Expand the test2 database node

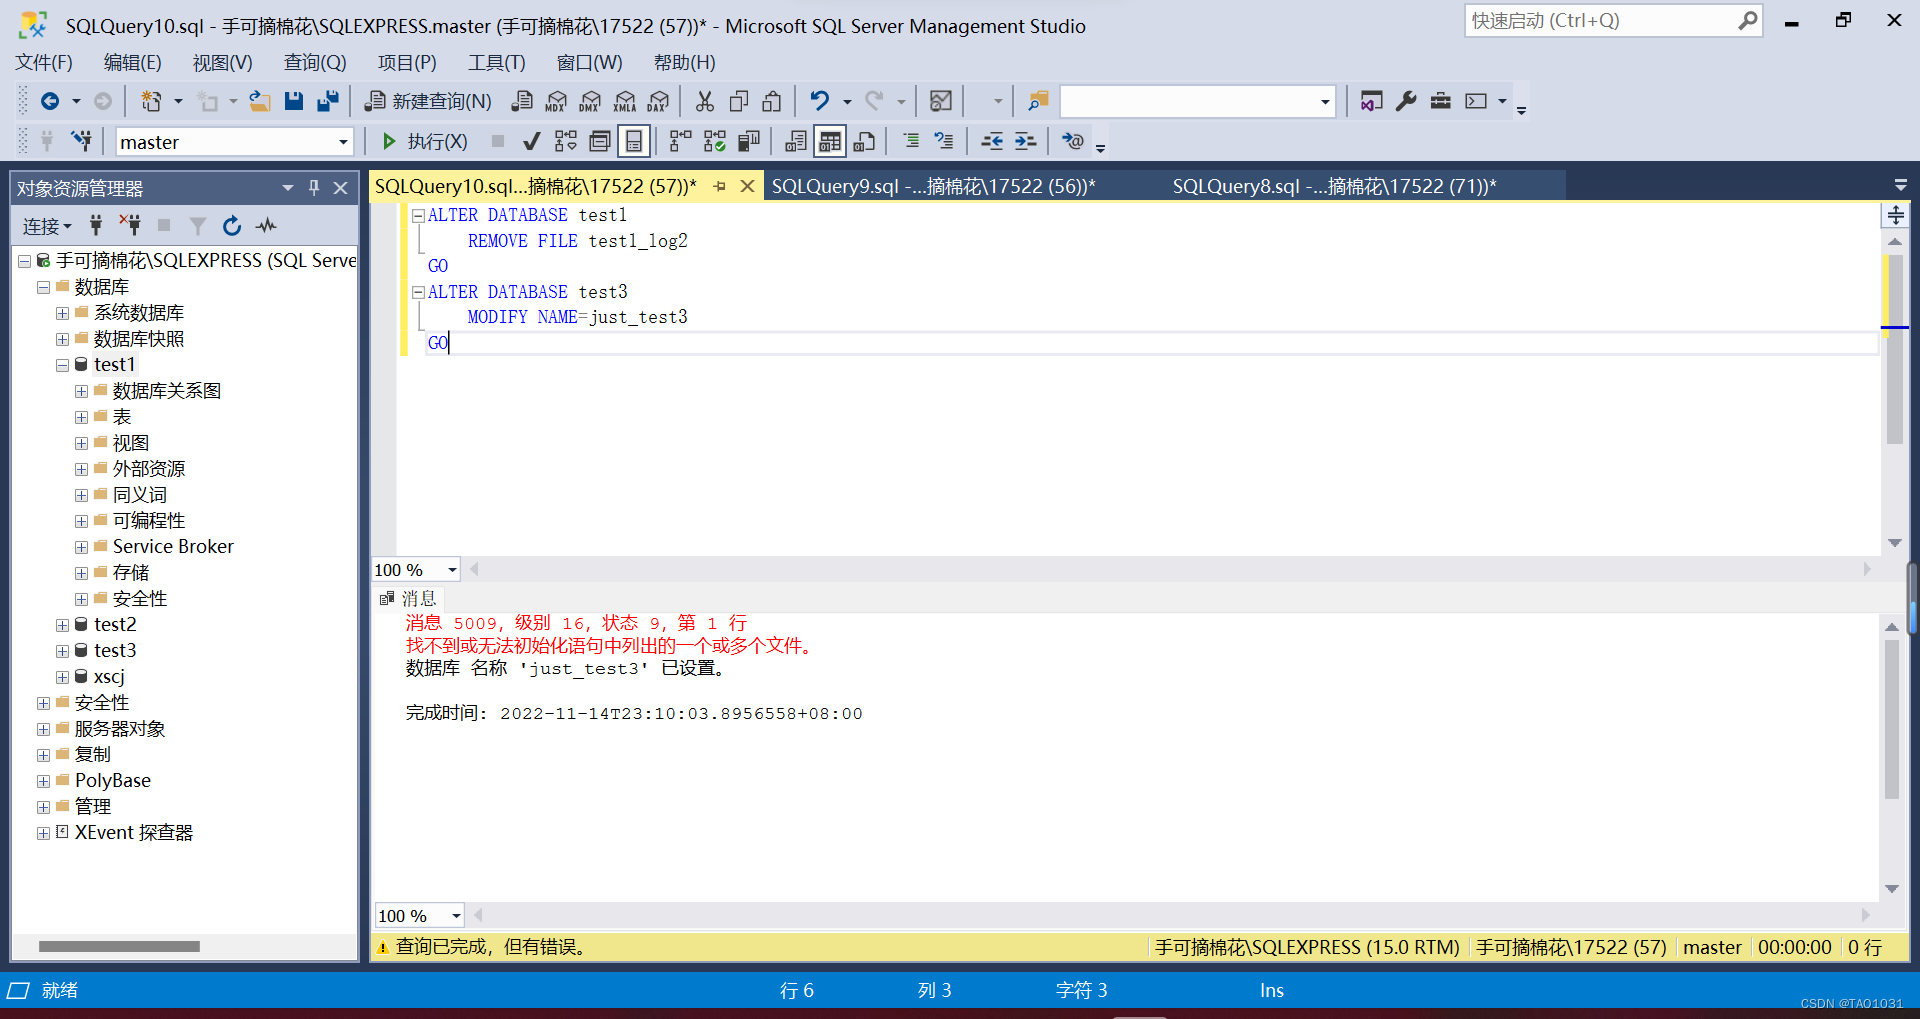pyautogui.click(x=62, y=626)
